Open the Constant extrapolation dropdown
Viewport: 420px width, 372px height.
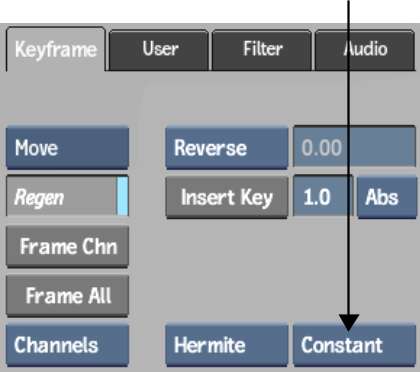point(354,345)
